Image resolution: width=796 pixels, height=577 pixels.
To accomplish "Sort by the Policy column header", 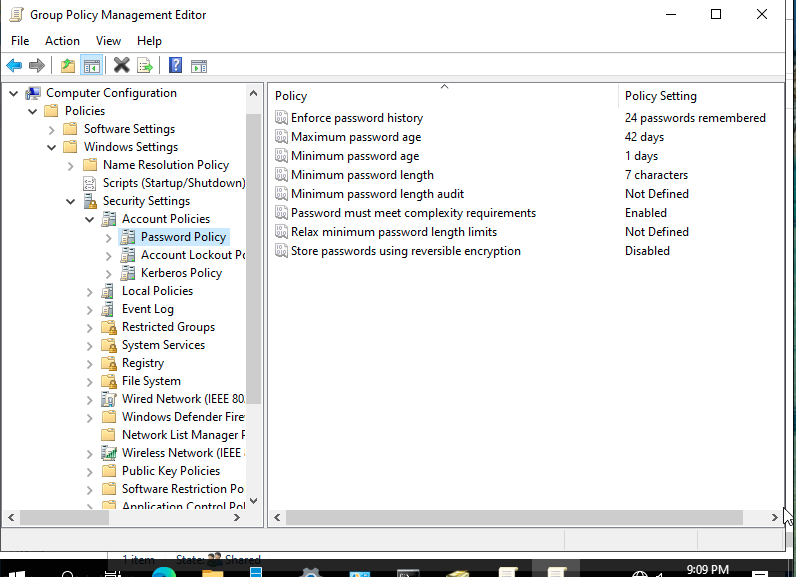I will [x=443, y=95].
